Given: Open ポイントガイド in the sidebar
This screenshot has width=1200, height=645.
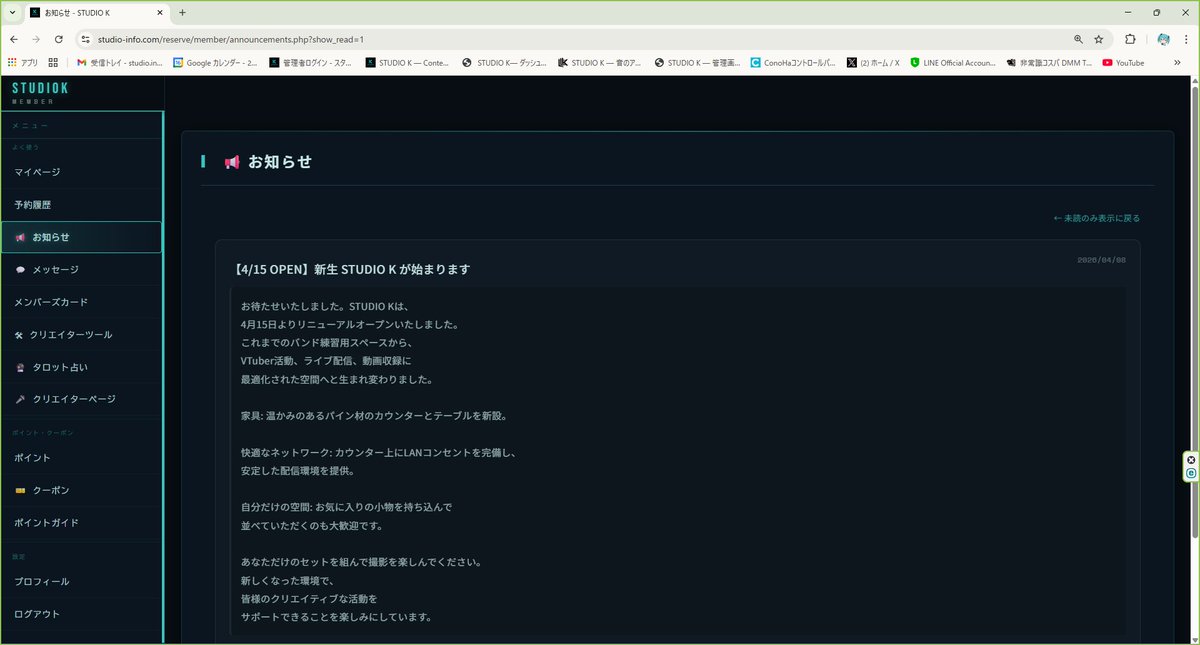Looking at the screenshot, I should 81,522.
